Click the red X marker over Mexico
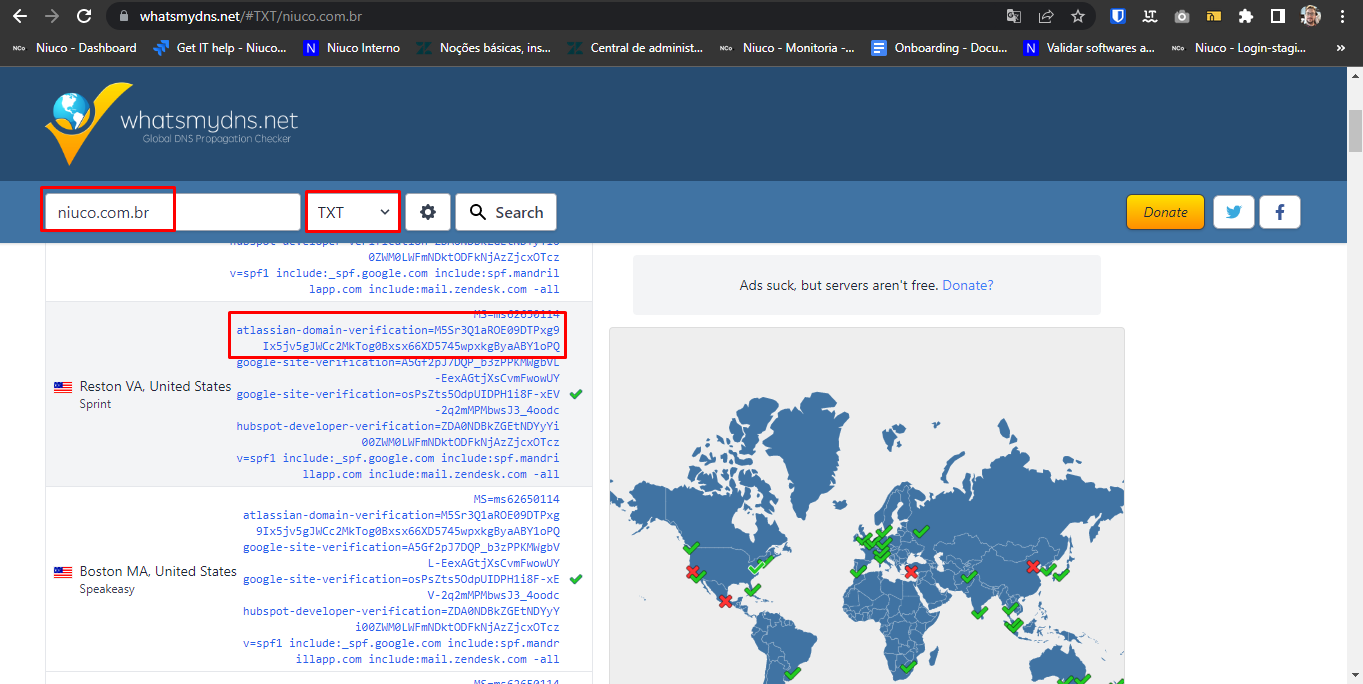This screenshot has height=684, width=1363. (725, 602)
